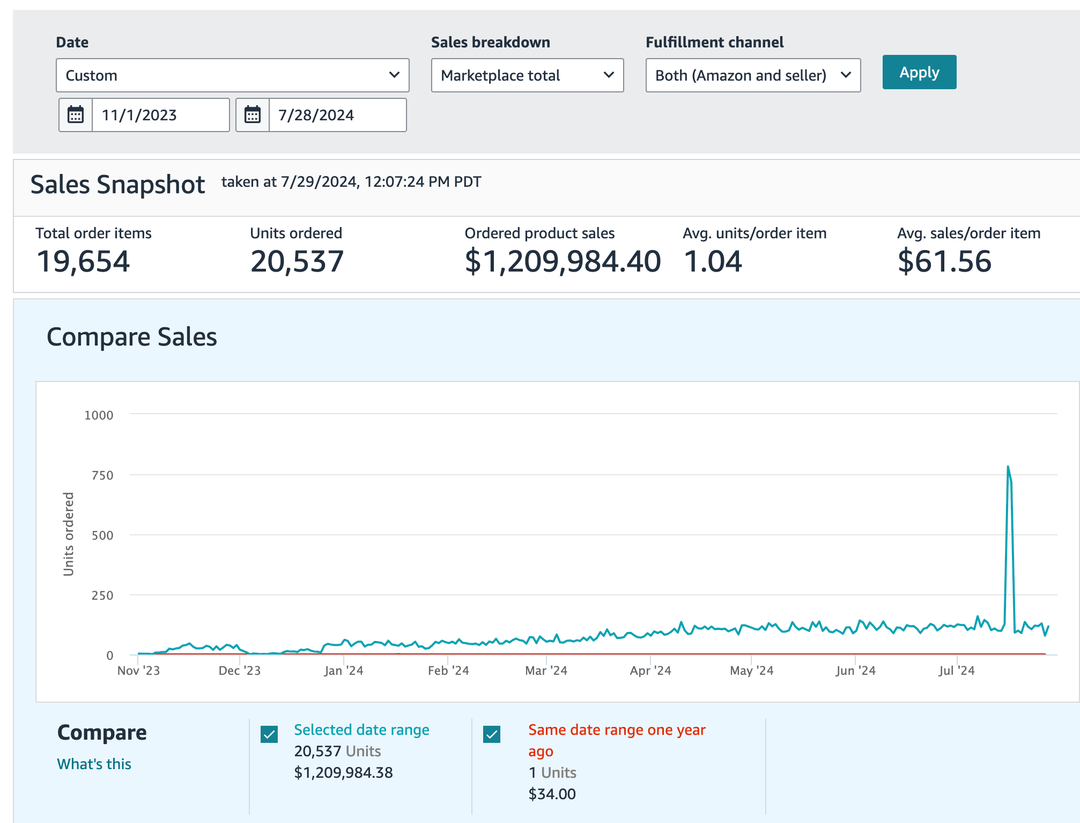The width and height of the screenshot is (1080, 823).
Task: Open the Date dropdown set to Custom
Action: [x=232, y=75]
